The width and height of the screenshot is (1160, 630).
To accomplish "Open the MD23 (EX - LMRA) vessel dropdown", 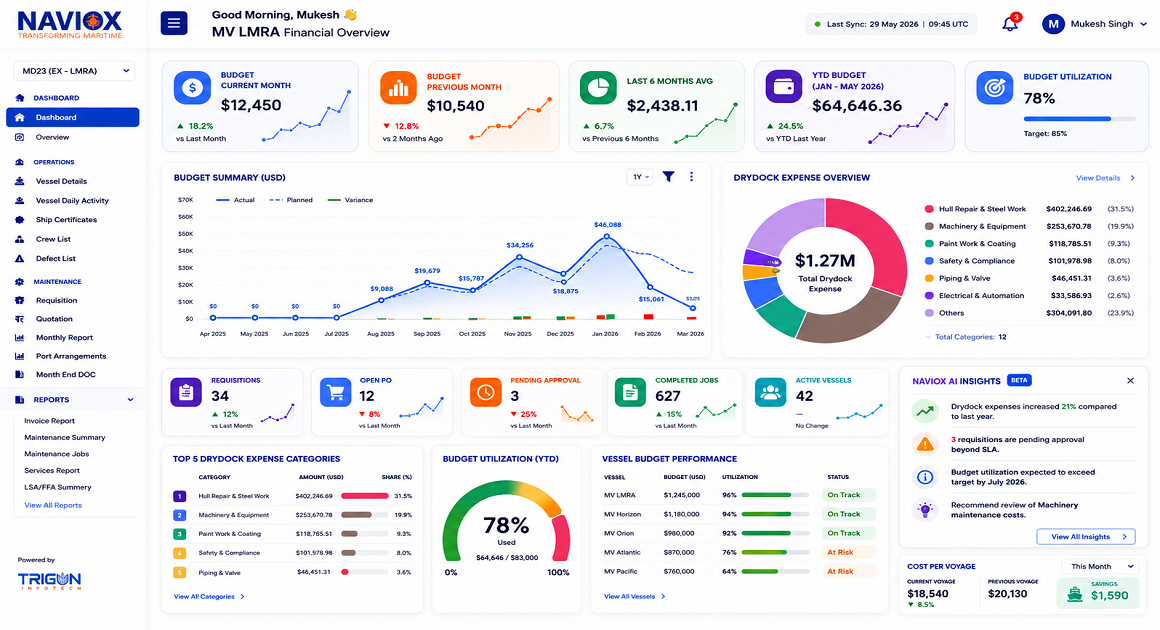I will tap(74, 71).
